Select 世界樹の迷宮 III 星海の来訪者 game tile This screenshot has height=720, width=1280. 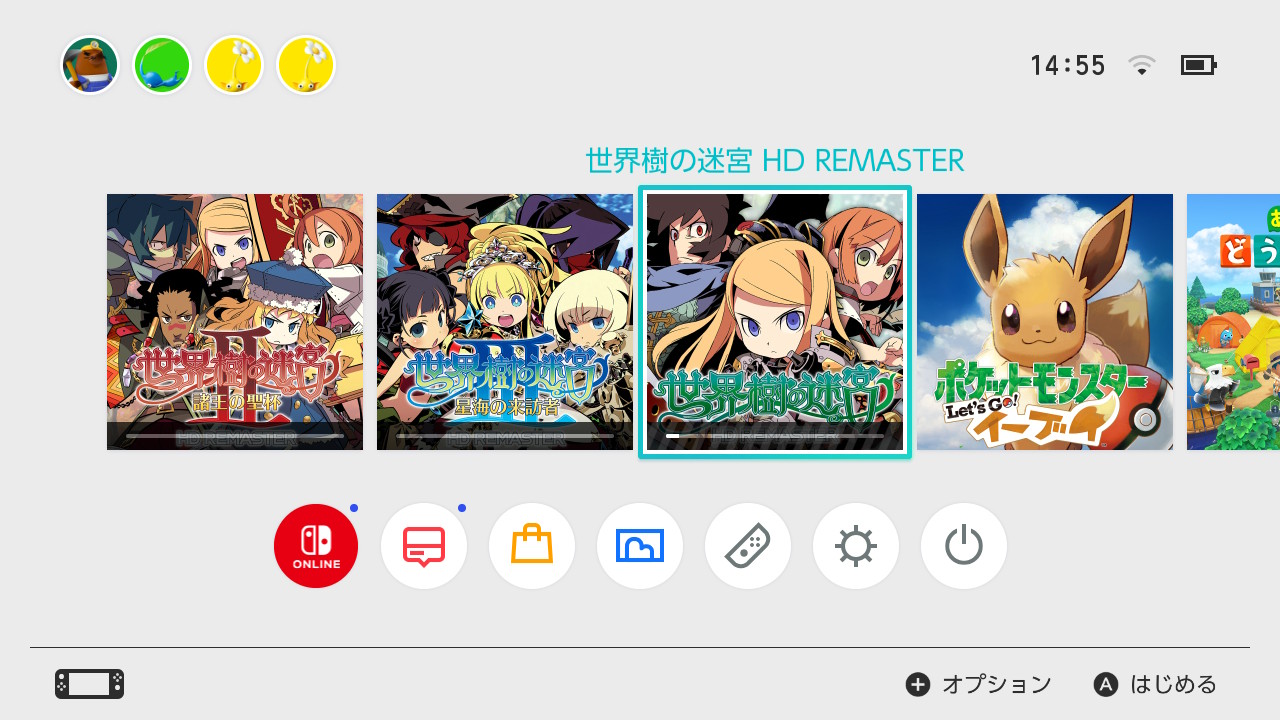click(x=505, y=322)
